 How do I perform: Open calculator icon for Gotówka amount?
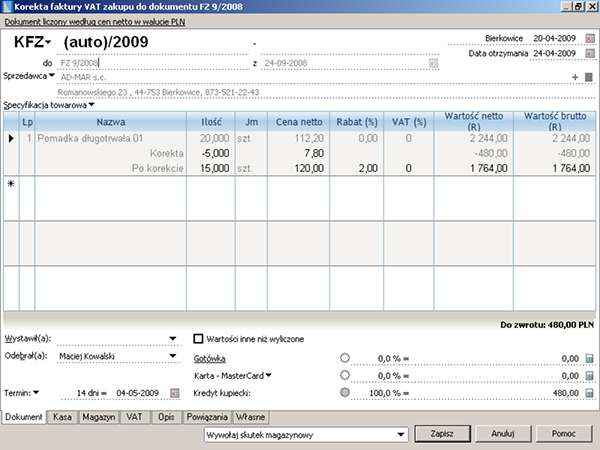[x=589, y=357]
